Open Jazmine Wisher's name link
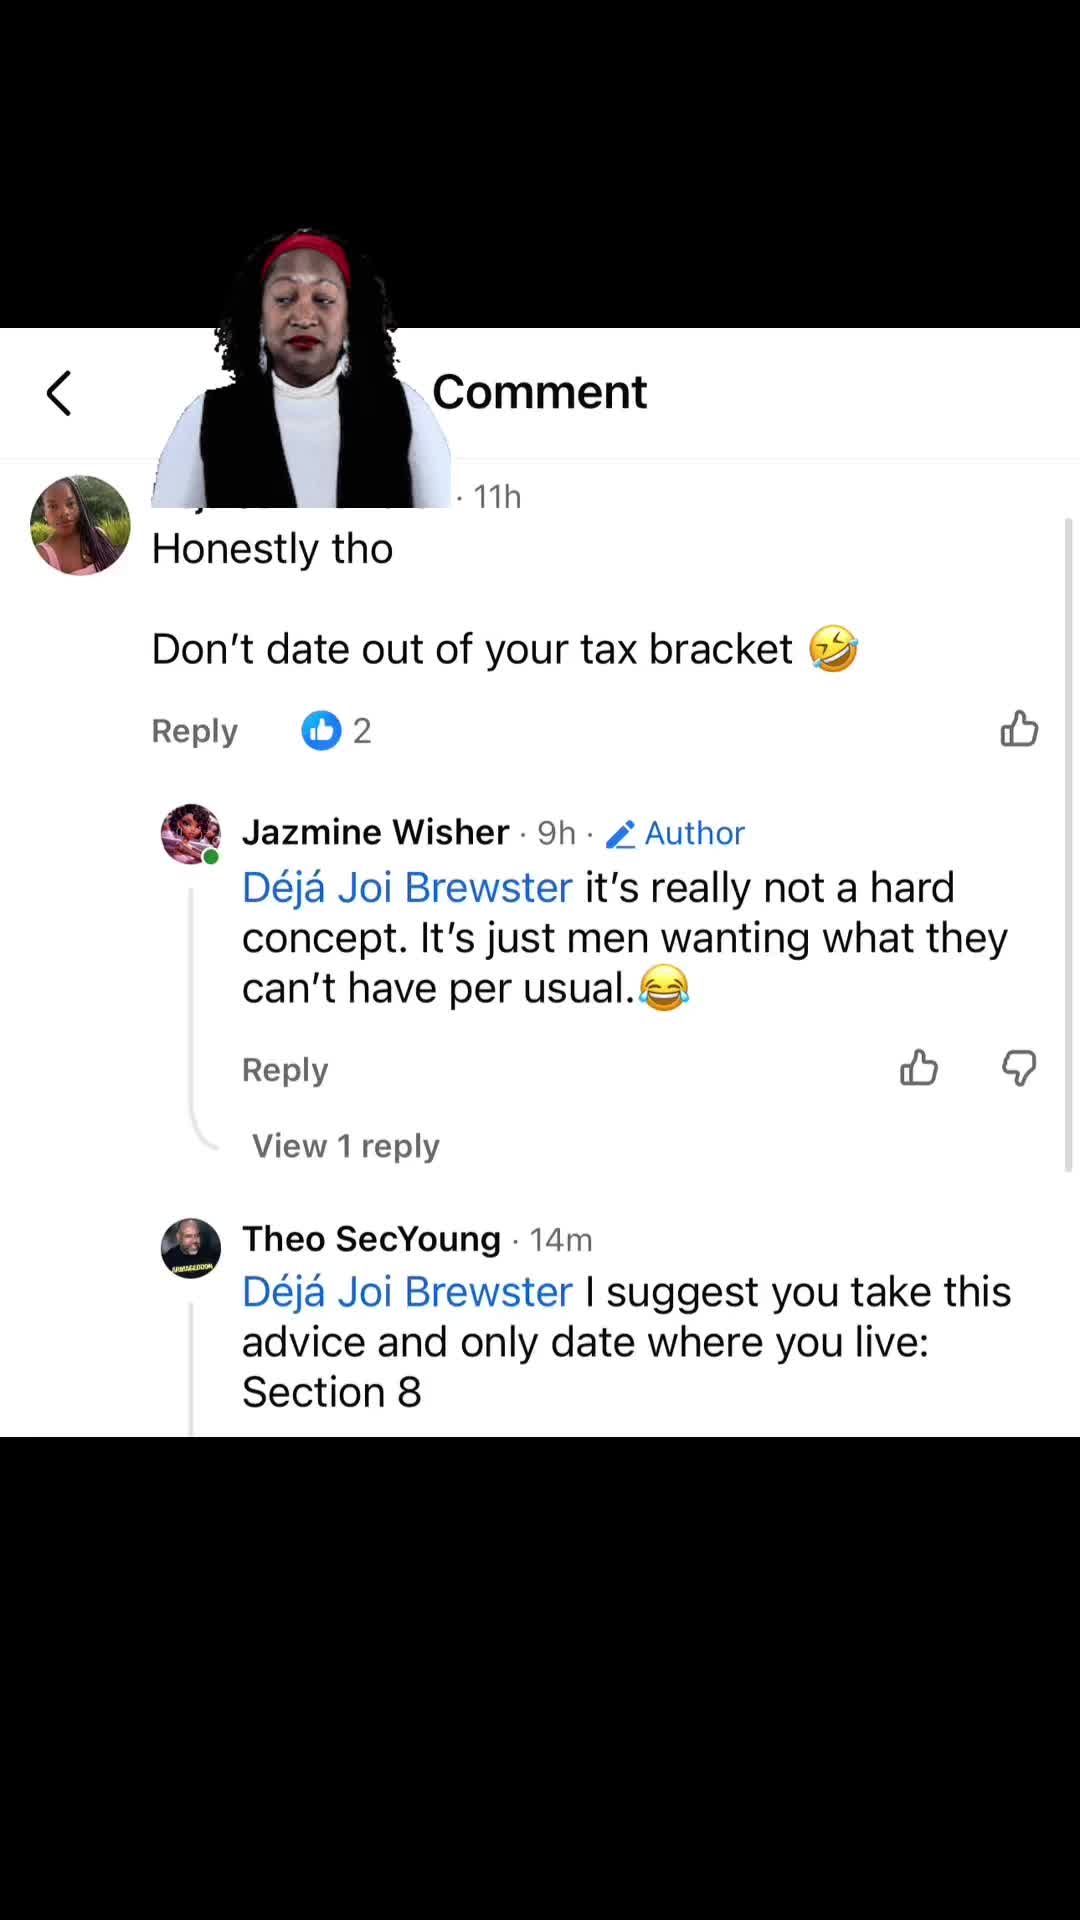The width and height of the screenshot is (1080, 1920). 376,832
